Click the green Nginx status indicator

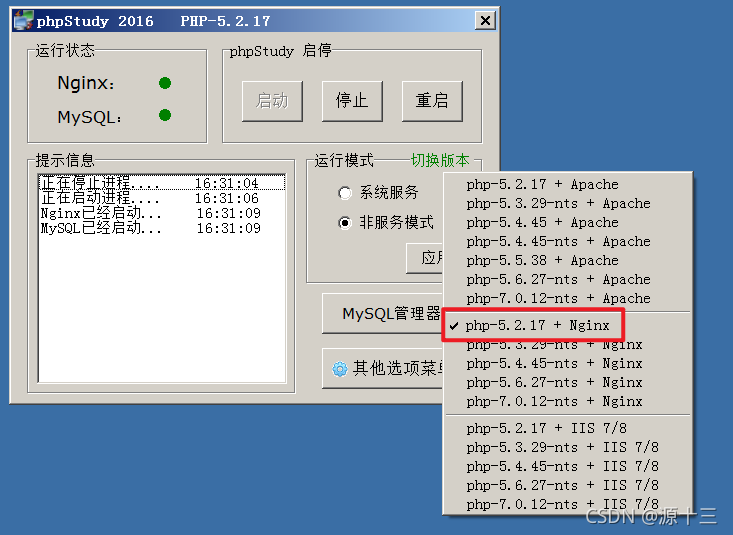coord(165,83)
